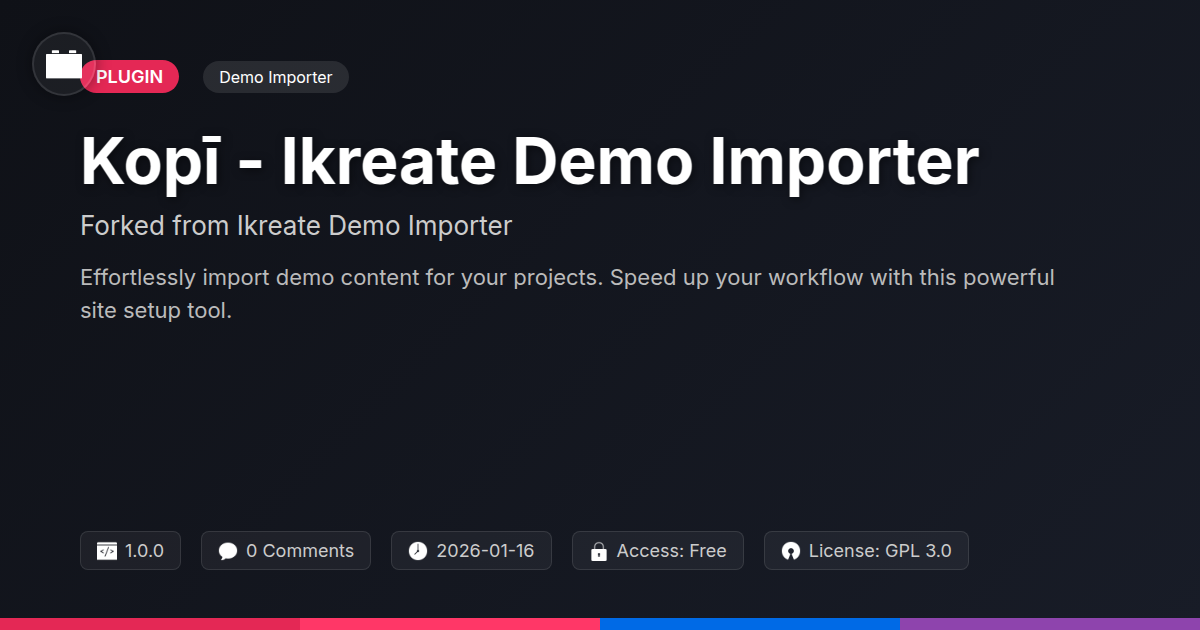Open the License: GPL 3.0 badge
Image resolution: width=1200 pixels, height=630 pixels.
[x=866, y=551]
